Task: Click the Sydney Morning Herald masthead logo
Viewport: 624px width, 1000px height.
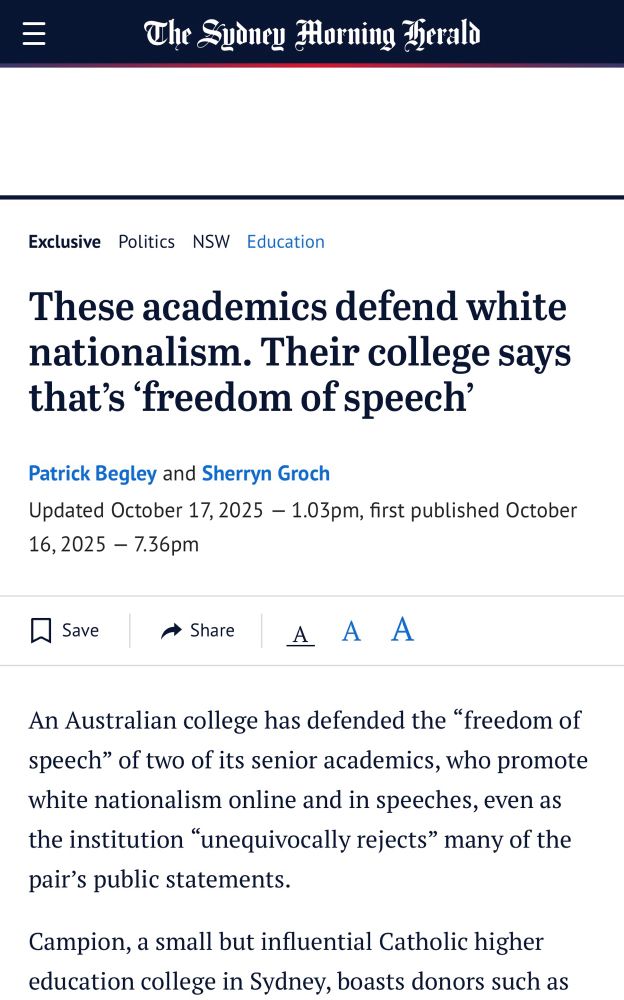Action: coord(312,33)
